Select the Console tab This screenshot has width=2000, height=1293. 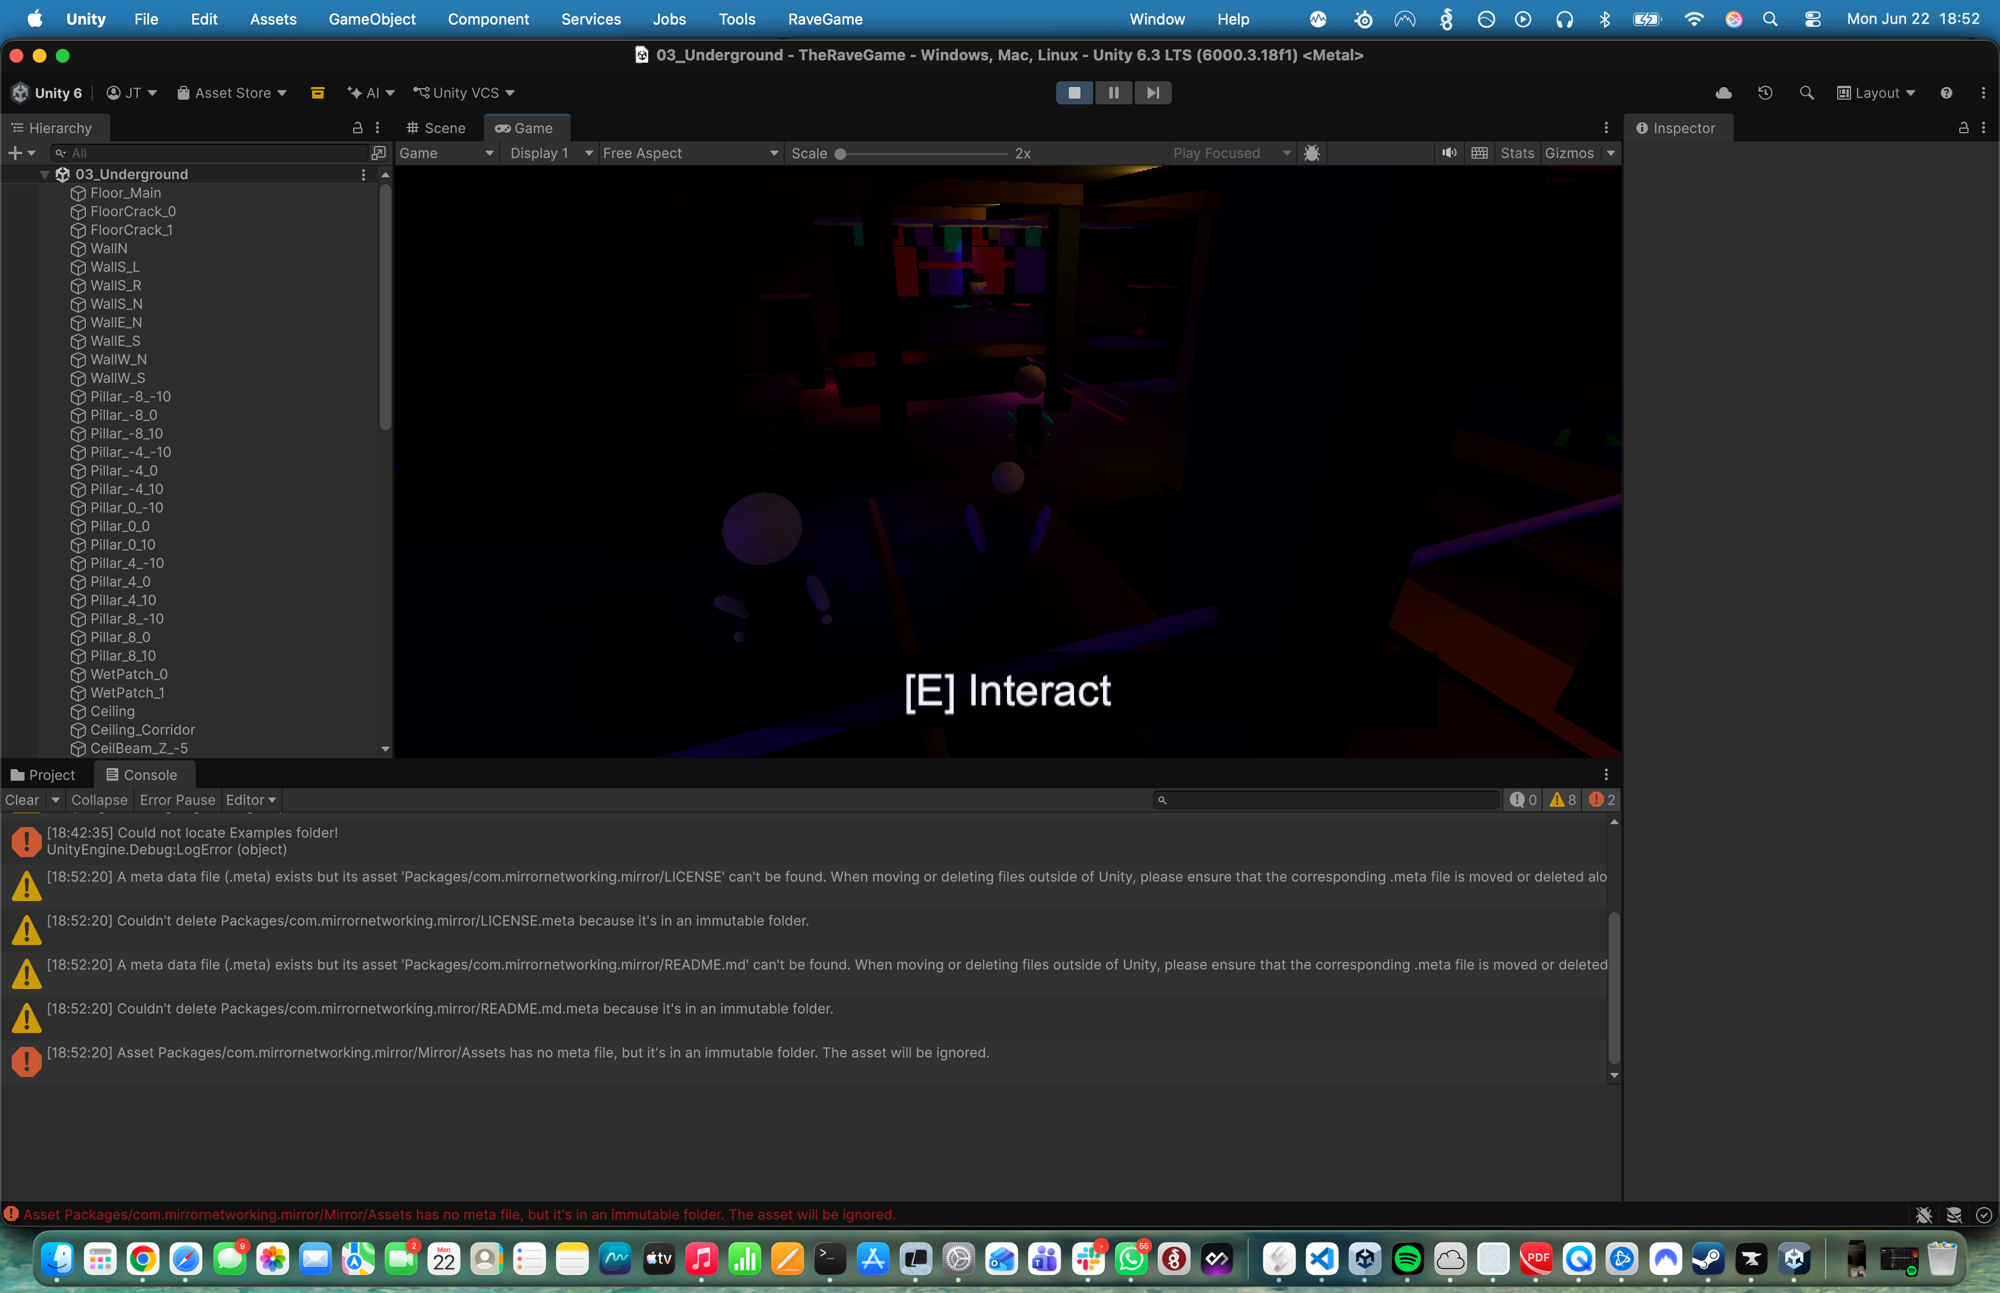(x=142, y=775)
